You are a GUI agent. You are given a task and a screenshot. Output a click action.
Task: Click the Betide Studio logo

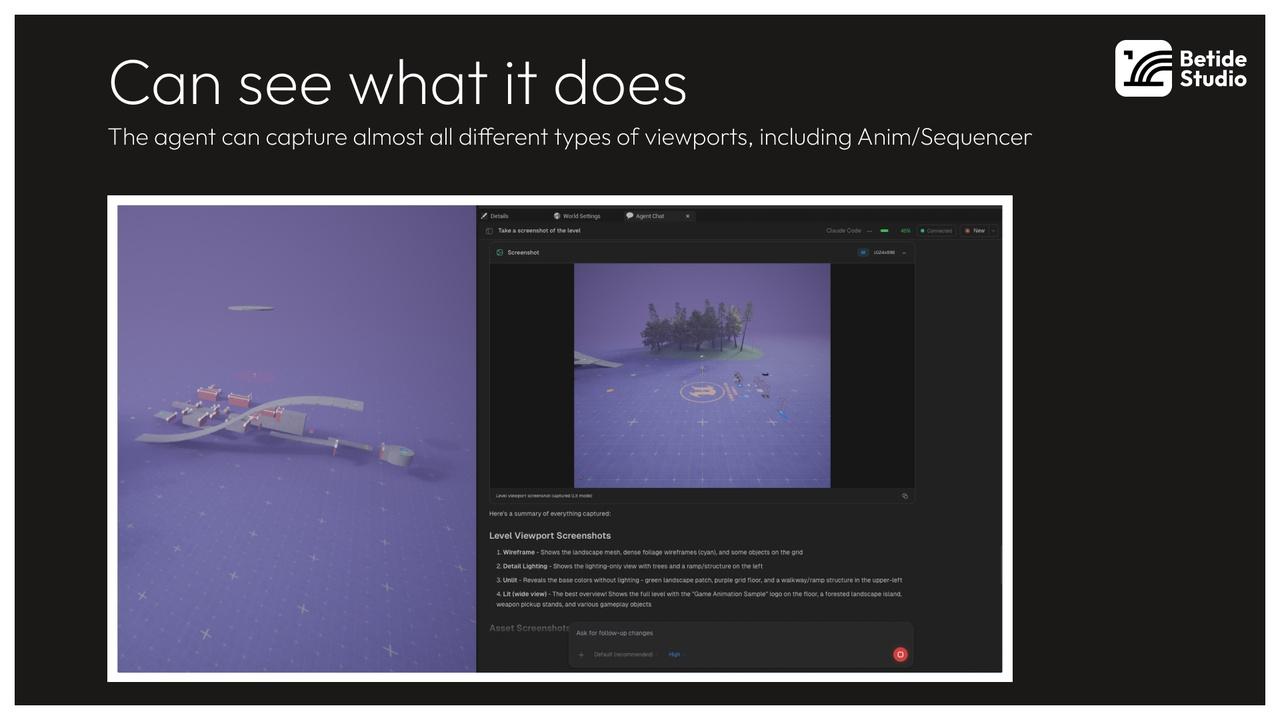(x=1181, y=68)
